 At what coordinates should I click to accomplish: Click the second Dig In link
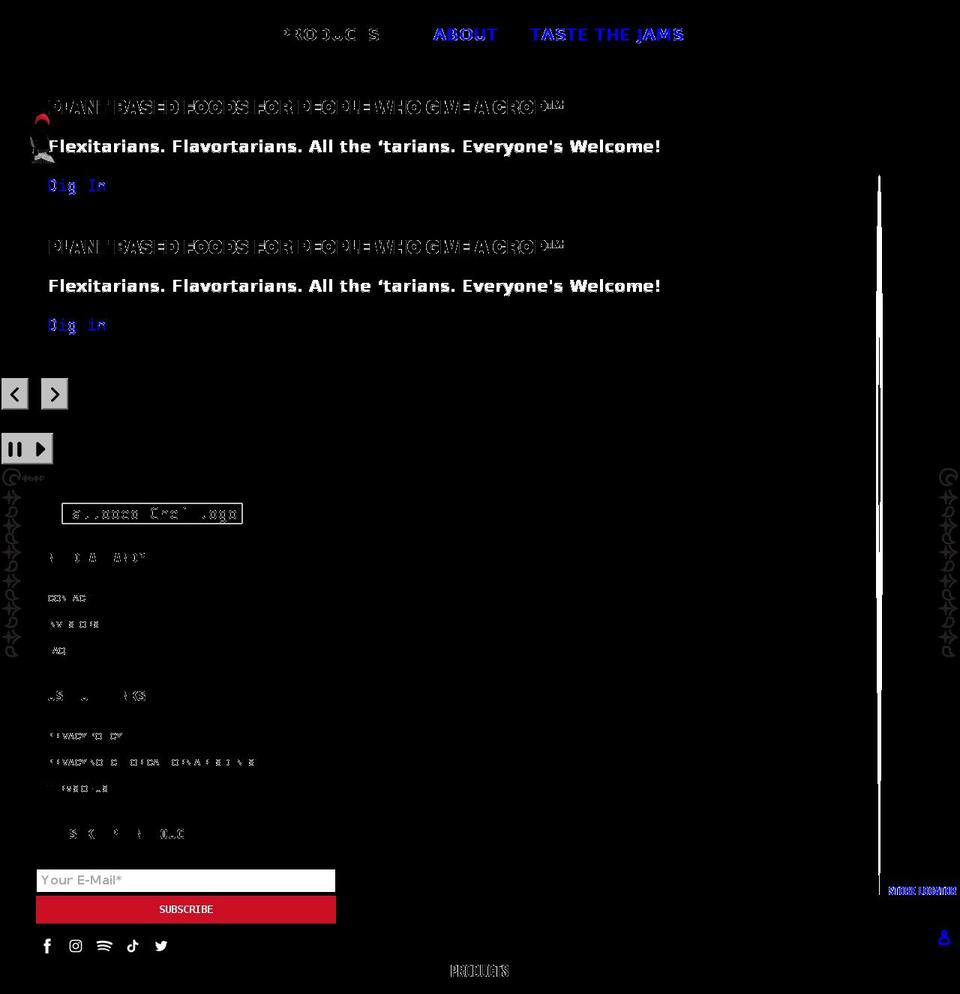click(x=77, y=325)
